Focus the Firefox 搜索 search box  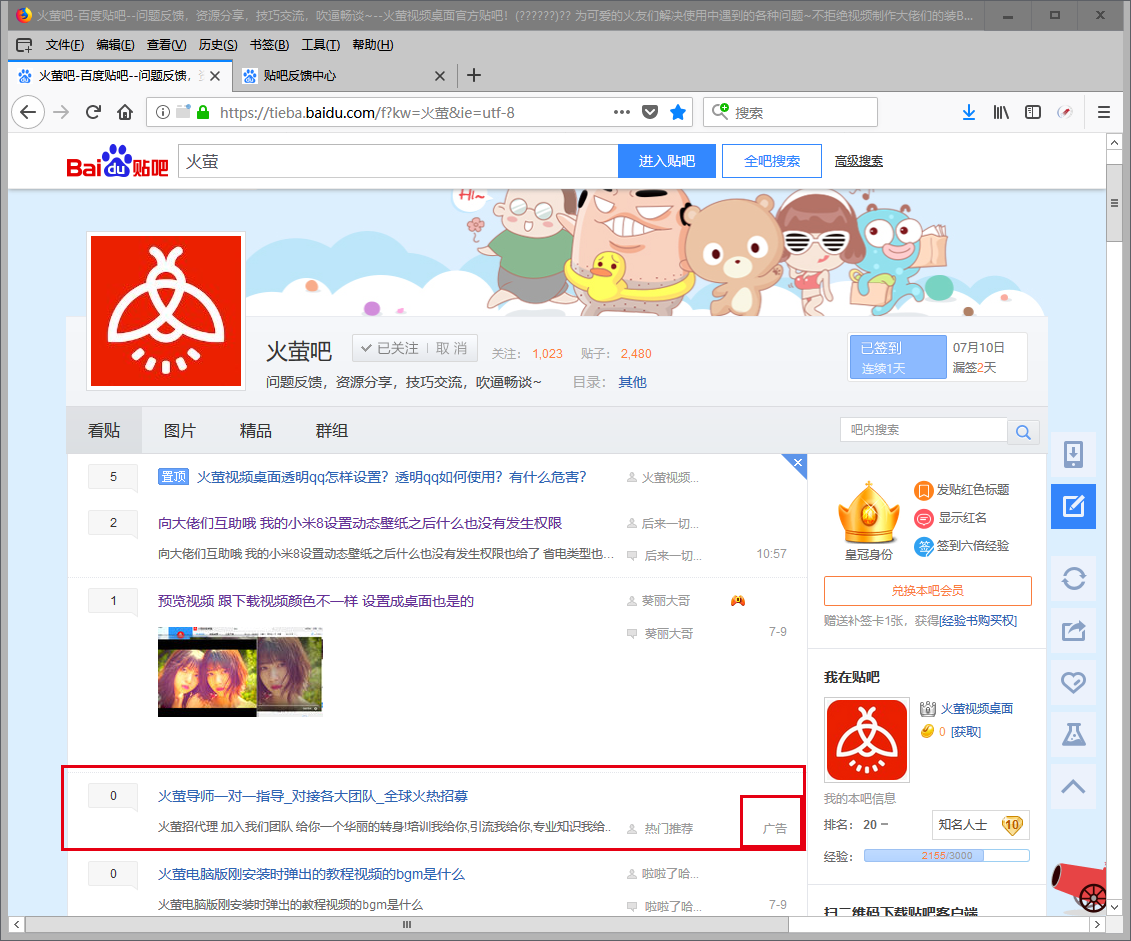click(x=791, y=112)
